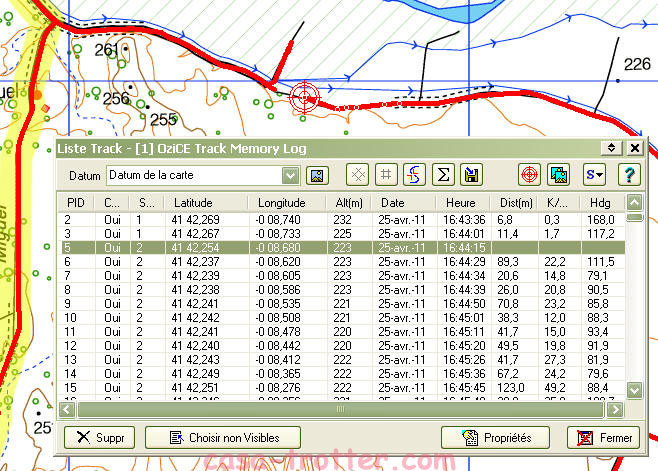Click longitude cell -0 08,620
Viewport: 658px width, 471px height.
[x=278, y=262]
